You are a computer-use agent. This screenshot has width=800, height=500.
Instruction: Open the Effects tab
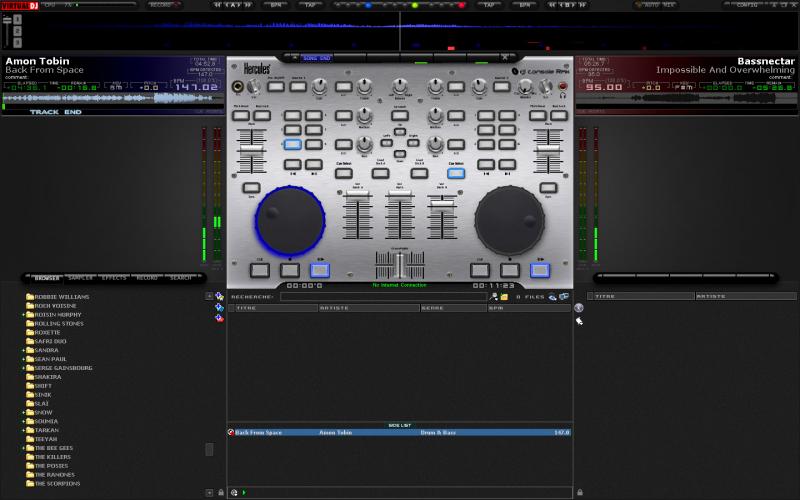114,278
